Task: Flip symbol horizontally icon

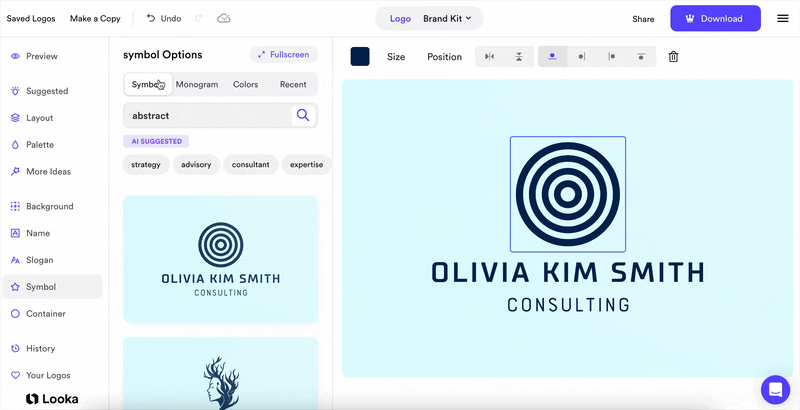Action: (489, 57)
